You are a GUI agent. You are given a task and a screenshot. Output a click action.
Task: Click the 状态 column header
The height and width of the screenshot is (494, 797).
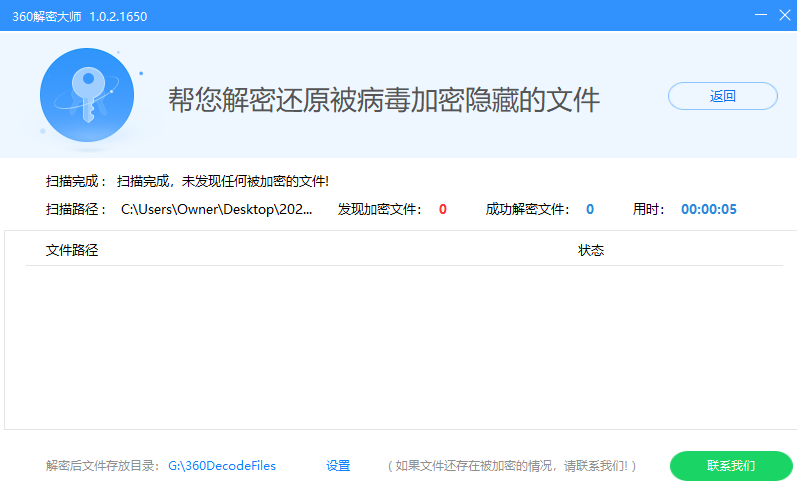(591, 250)
